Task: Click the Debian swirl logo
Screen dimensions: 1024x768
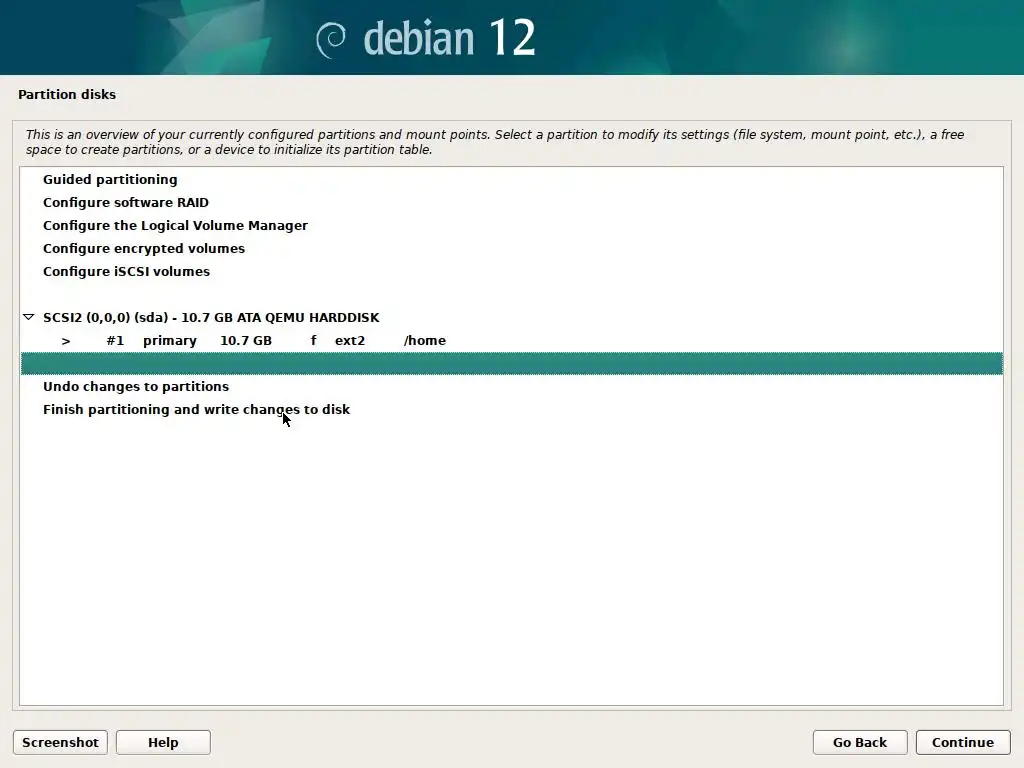Action: click(331, 40)
